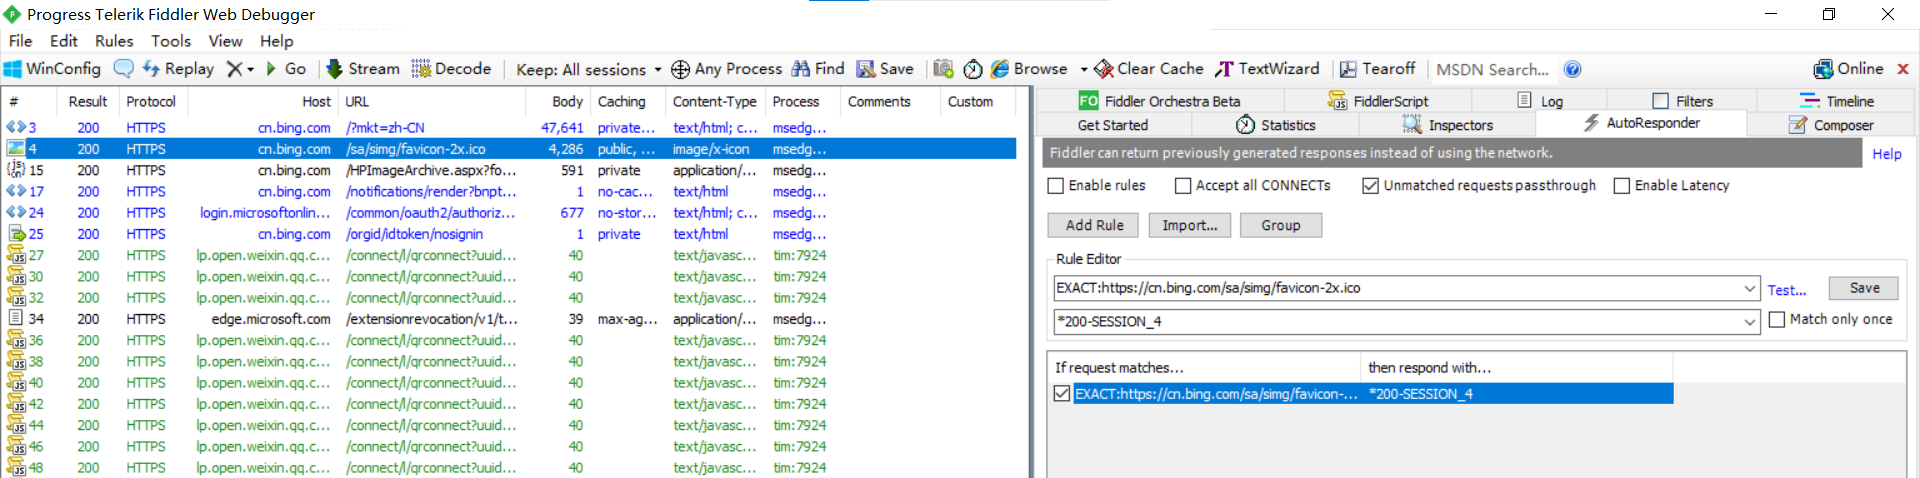
Task: Click the Group button
Action: [1281, 225]
